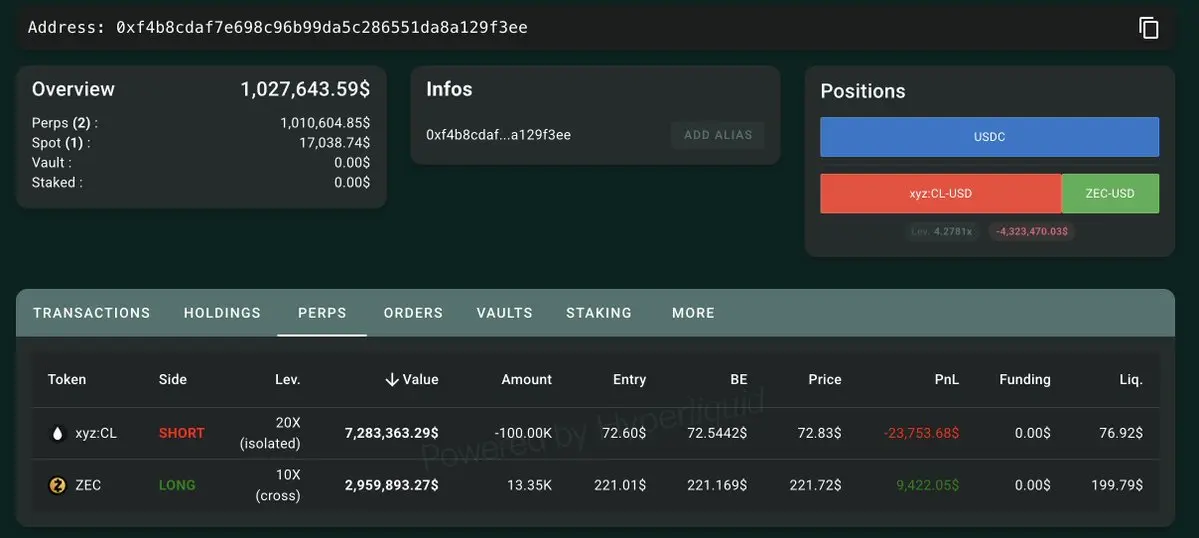This screenshot has height=538, width=1199.
Task: Click the Vault overview row label
Action: [x=52, y=163]
